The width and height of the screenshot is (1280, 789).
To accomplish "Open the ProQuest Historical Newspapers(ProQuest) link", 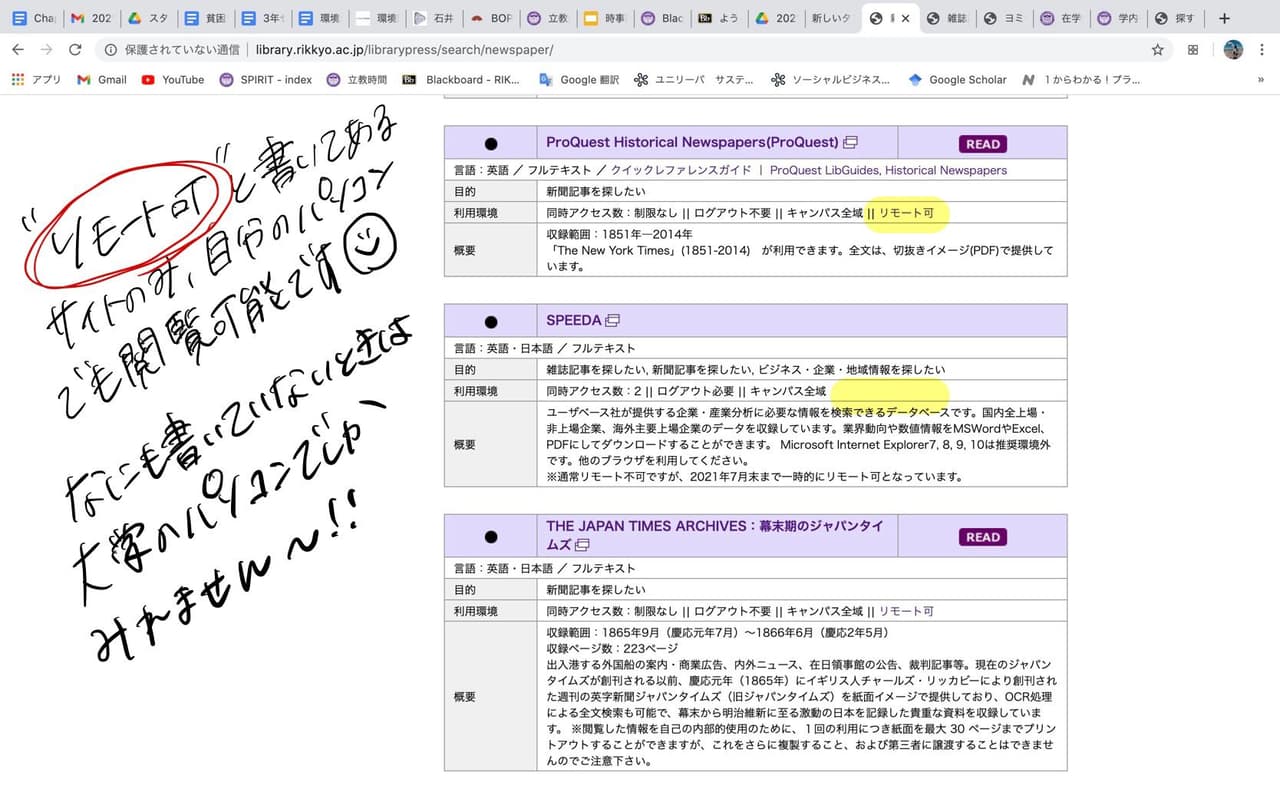I will 692,142.
